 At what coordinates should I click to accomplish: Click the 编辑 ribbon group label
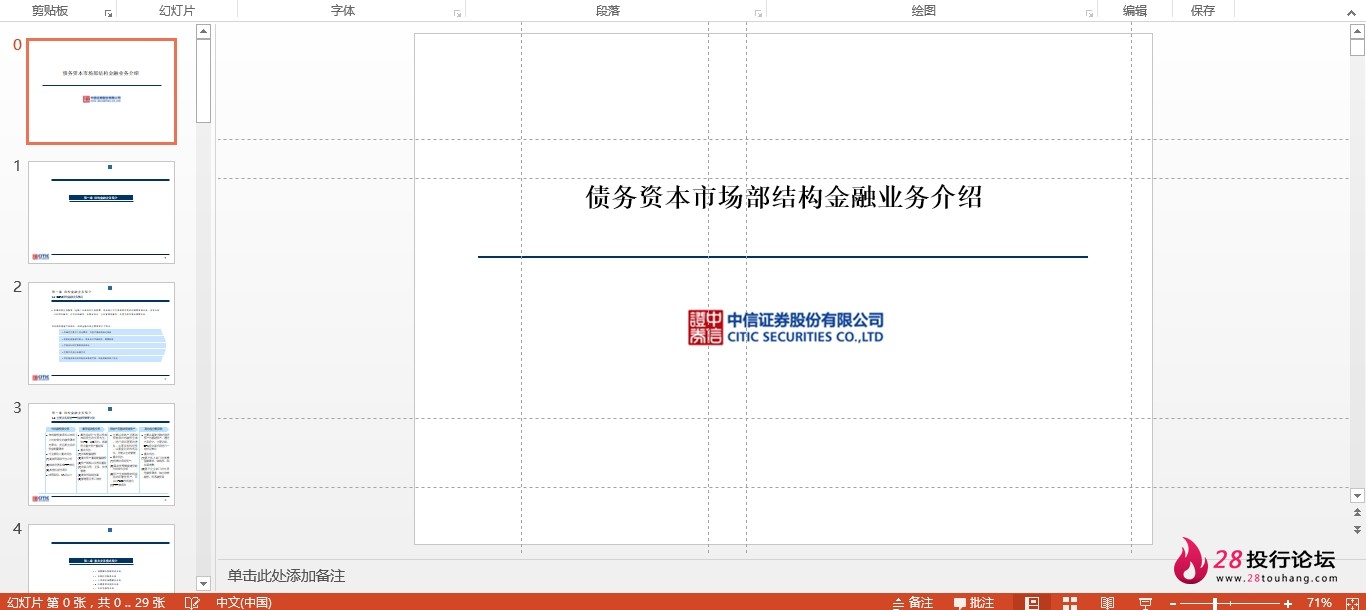tap(1135, 11)
